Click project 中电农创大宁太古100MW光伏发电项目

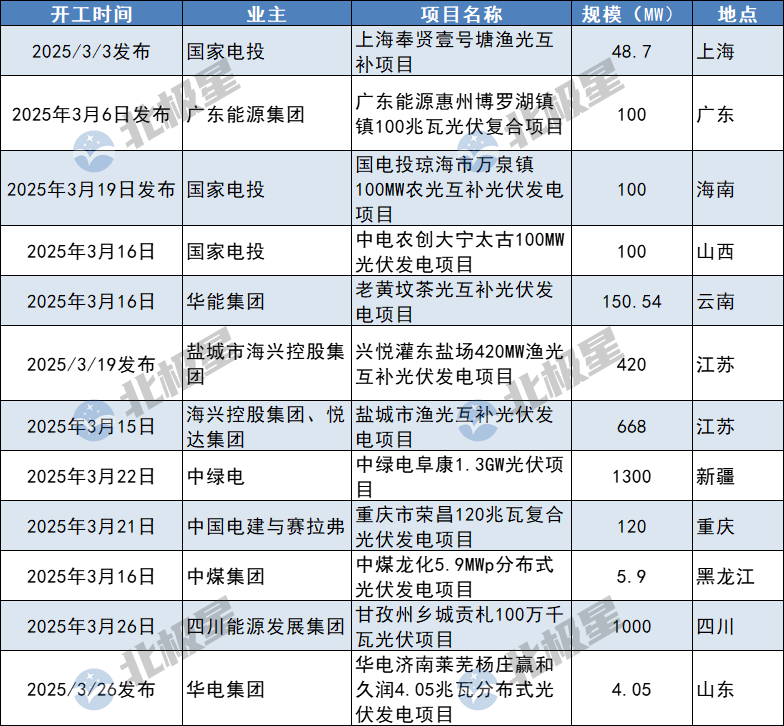[460, 252]
